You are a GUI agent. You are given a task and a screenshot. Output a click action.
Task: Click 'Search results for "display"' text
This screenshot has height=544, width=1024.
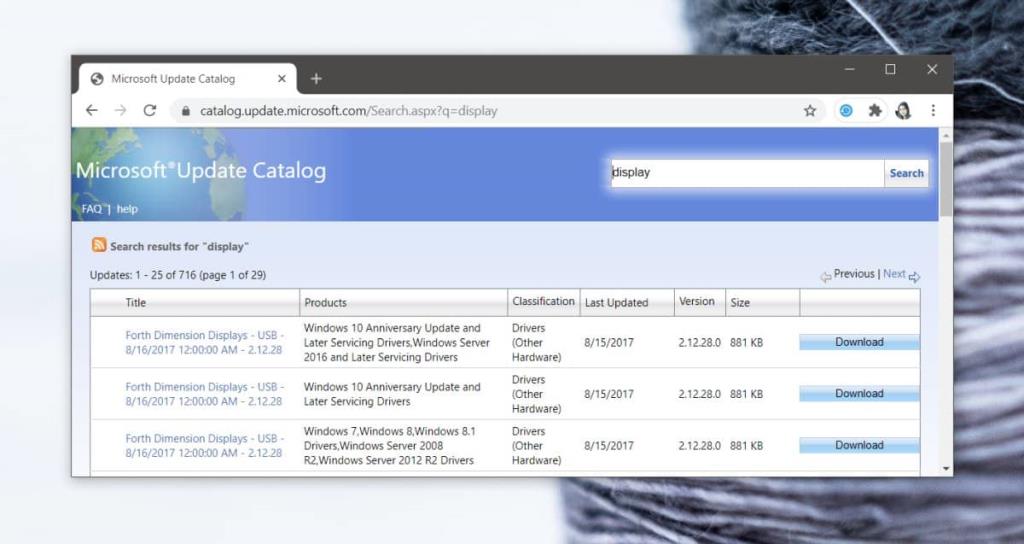pyautogui.click(x=180, y=246)
